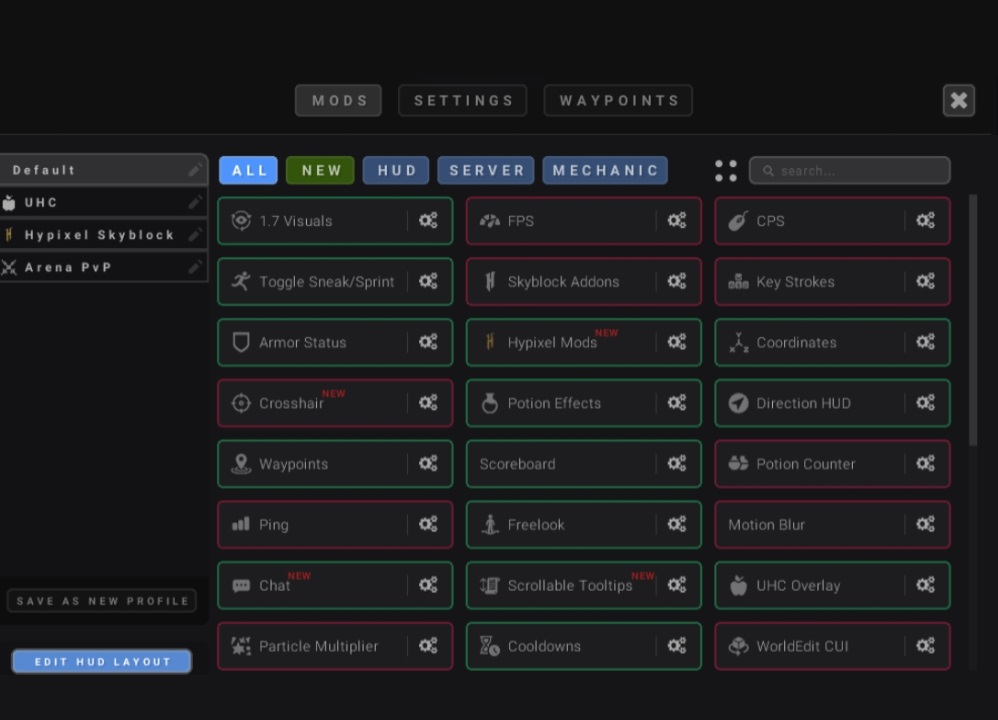The height and width of the screenshot is (720, 998).
Task: Open Direction HUD settings gear
Action: 925,402
